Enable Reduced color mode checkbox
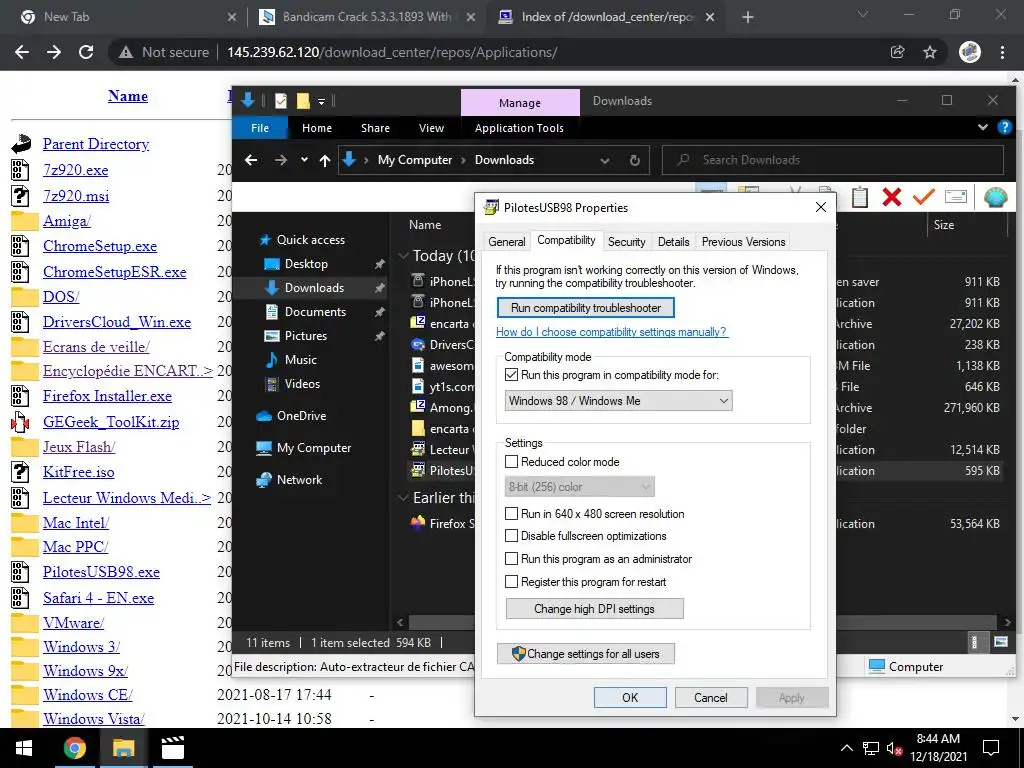Image resolution: width=1024 pixels, height=768 pixels. (511, 462)
